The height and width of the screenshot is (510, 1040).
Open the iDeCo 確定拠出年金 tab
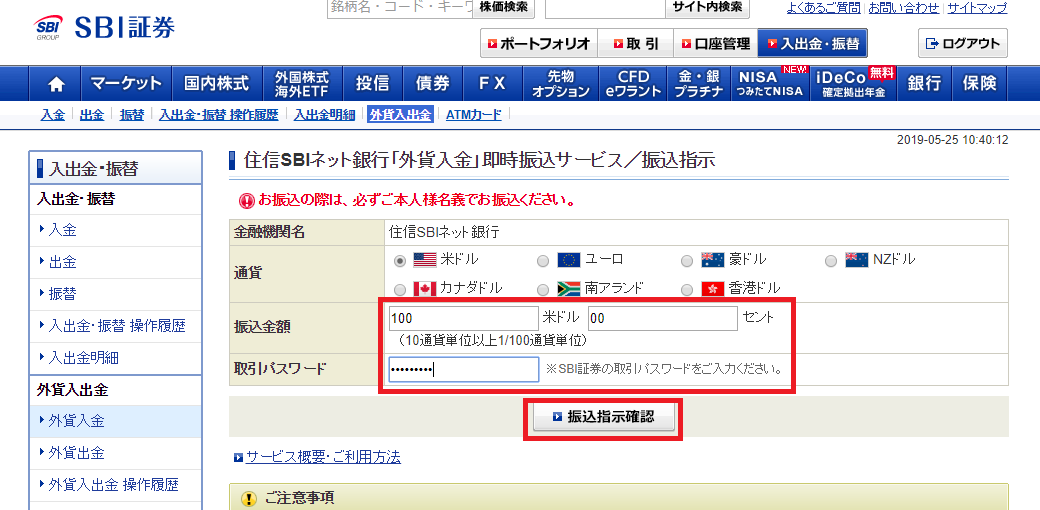(854, 84)
